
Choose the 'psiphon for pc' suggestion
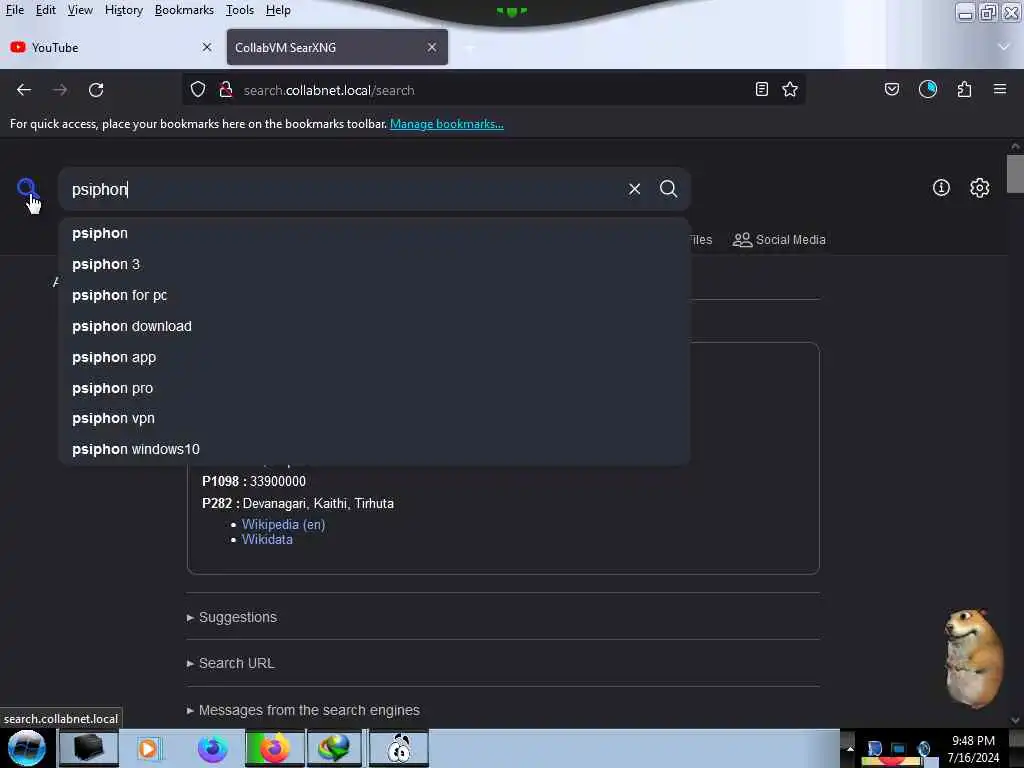(x=374, y=295)
